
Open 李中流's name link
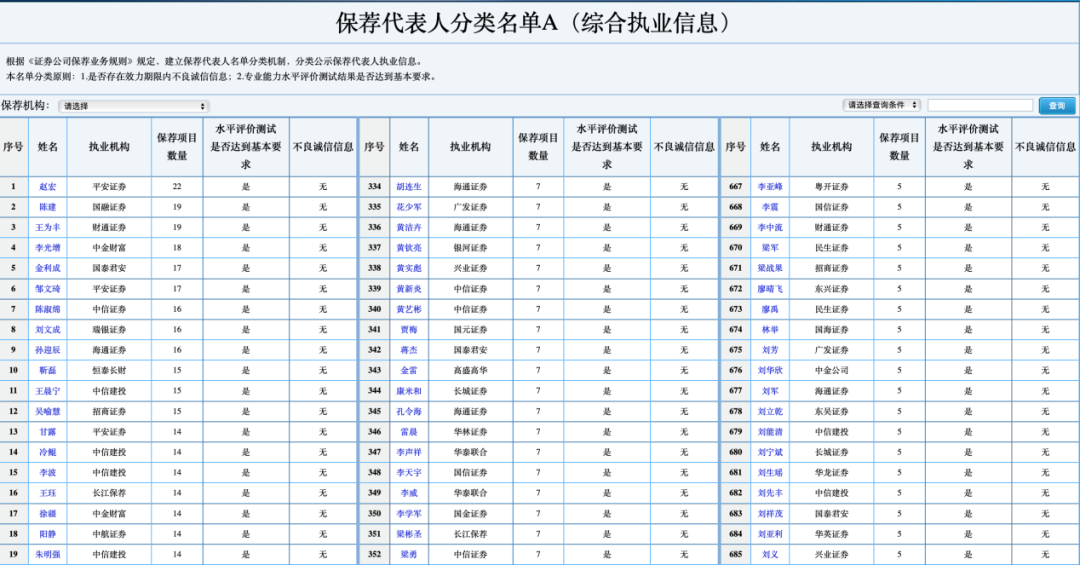(770, 227)
